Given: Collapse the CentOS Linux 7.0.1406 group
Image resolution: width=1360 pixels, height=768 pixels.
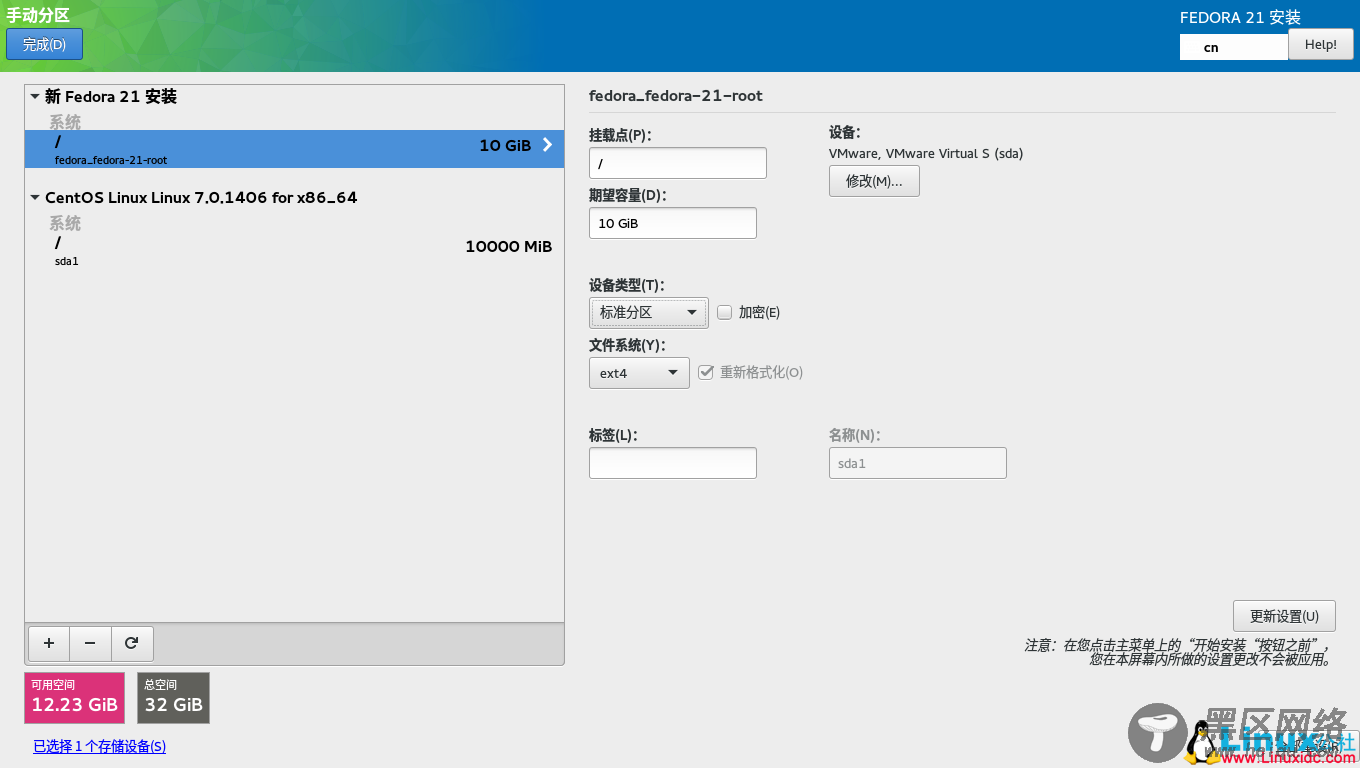Looking at the screenshot, I should [36, 198].
